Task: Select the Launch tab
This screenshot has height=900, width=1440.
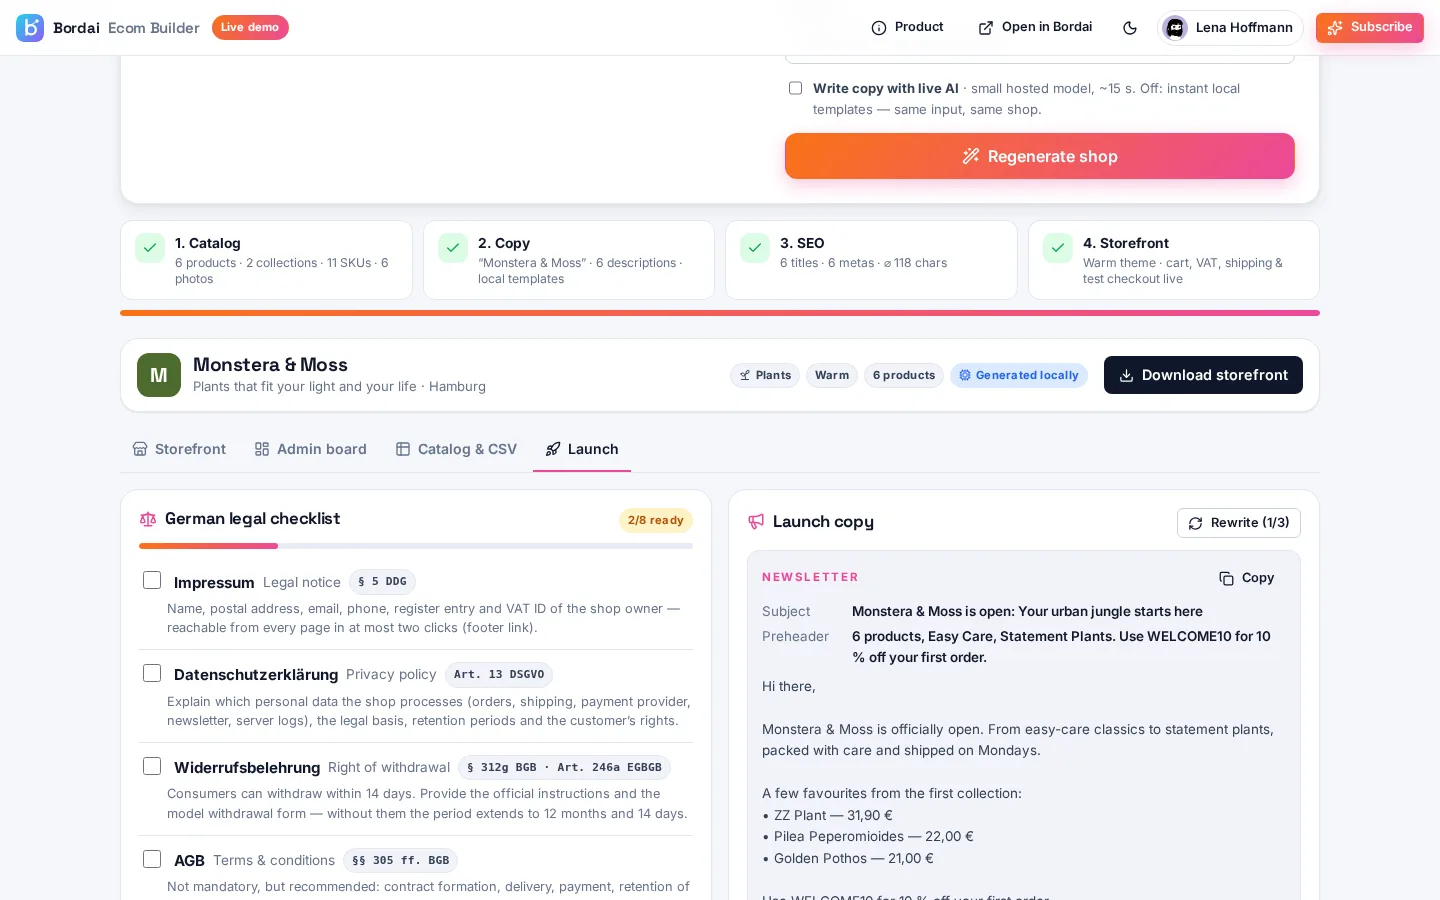Action: pyautogui.click(x=582, y=449)
